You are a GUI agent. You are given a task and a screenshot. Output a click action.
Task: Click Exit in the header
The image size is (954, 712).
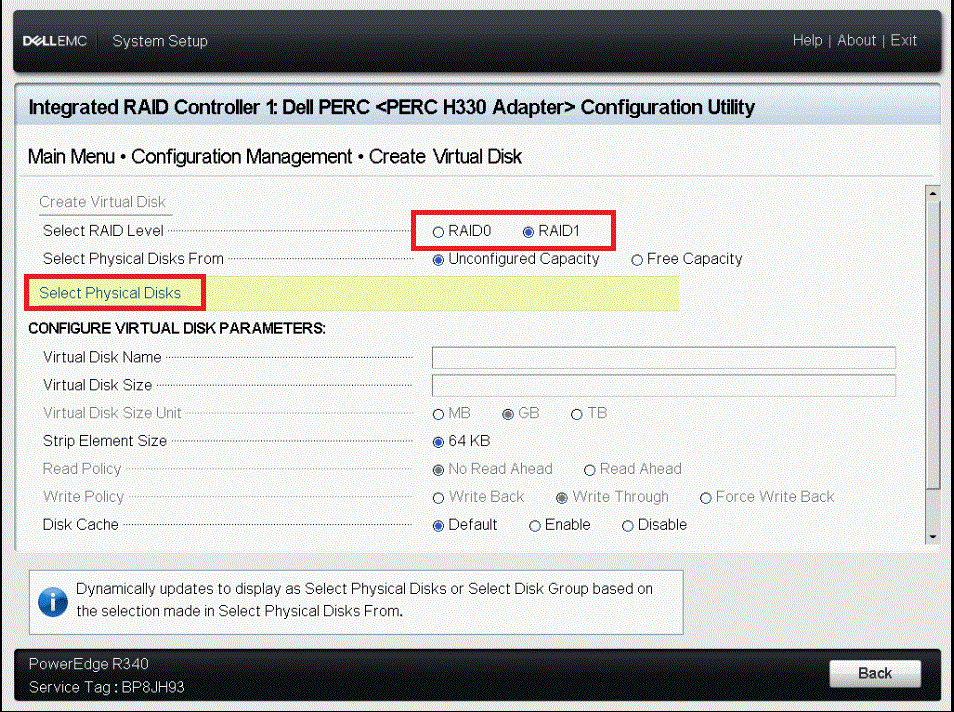(904, 40)
